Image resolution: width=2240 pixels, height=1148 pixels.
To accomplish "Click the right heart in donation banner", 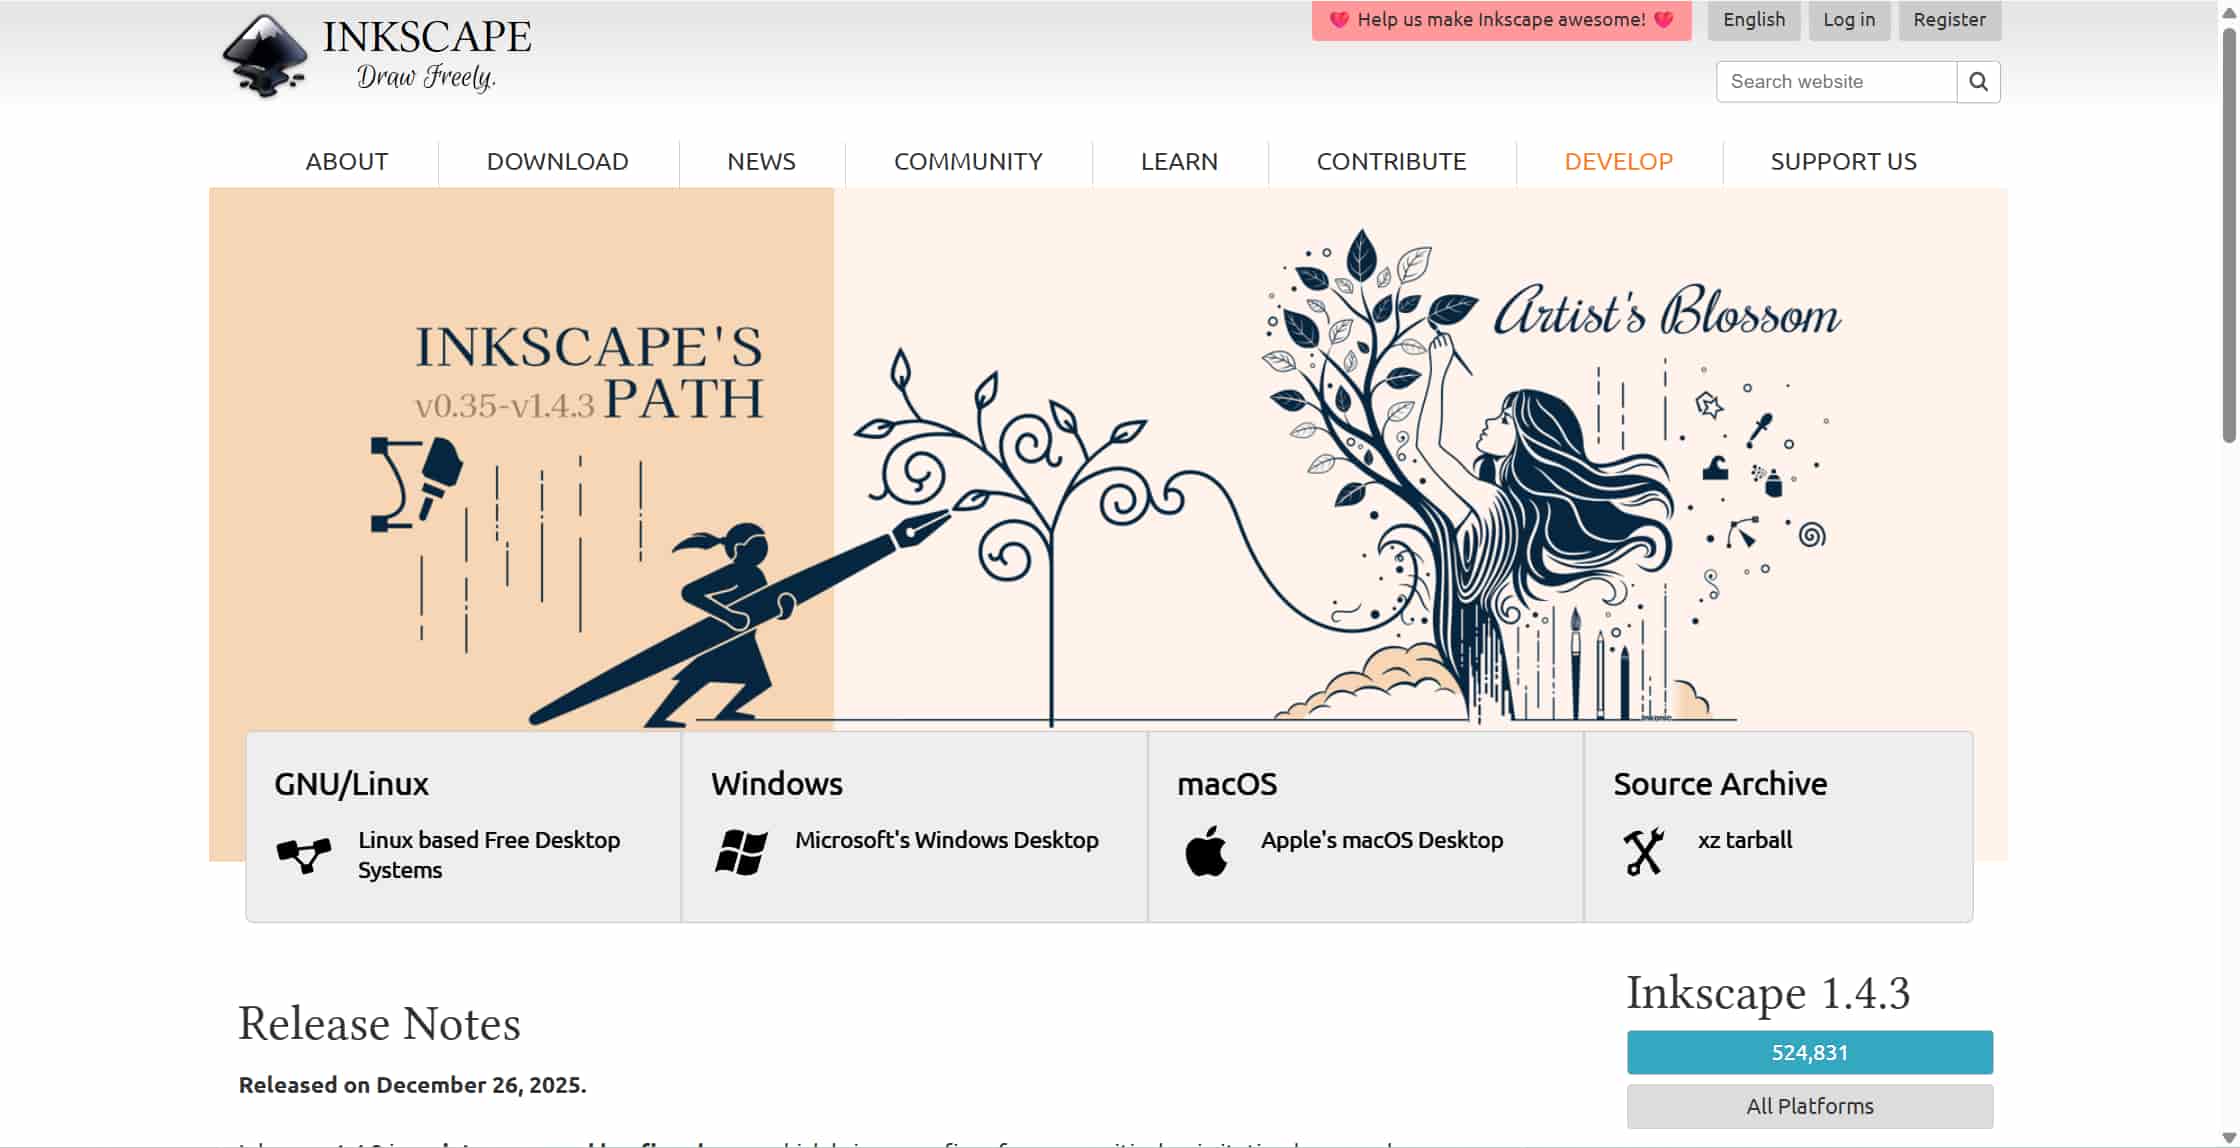I will 1664,19.
